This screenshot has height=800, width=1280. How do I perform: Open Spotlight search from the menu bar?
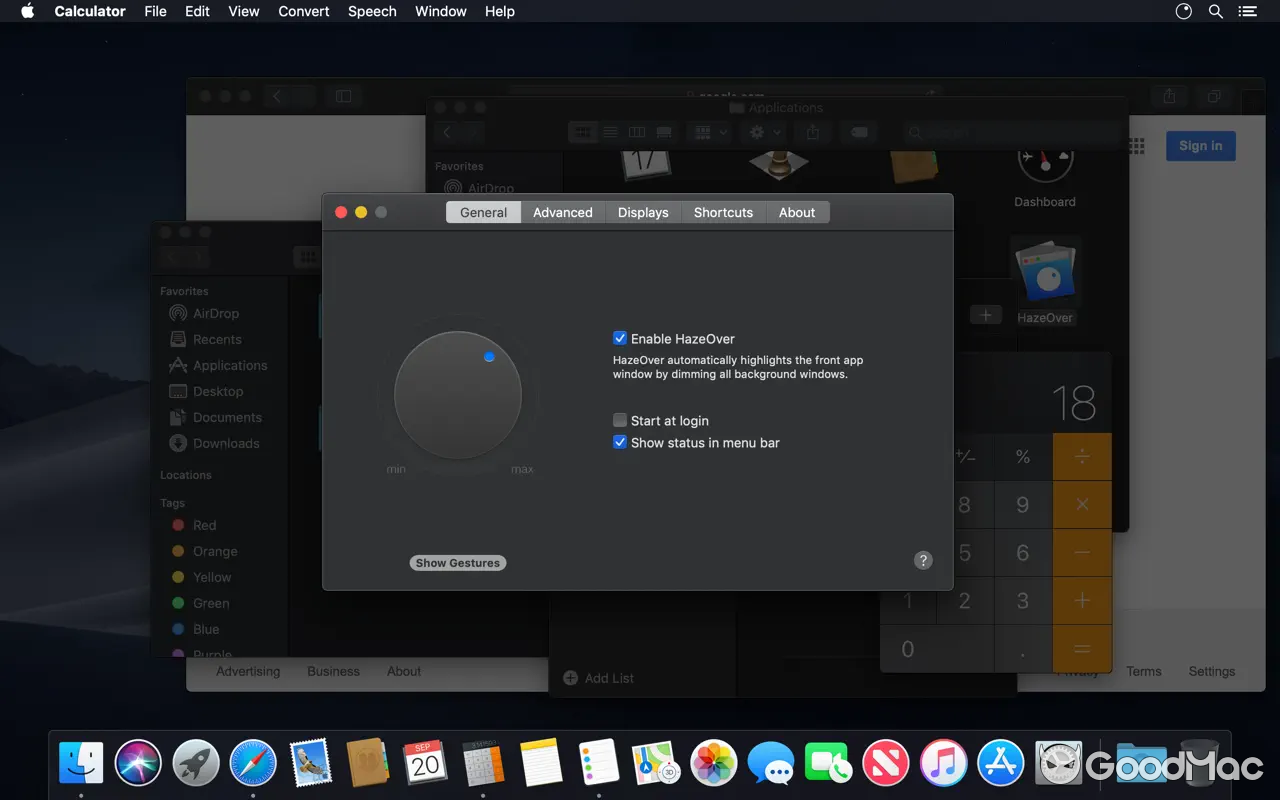pyautogui.click(x=1215, y=11)
